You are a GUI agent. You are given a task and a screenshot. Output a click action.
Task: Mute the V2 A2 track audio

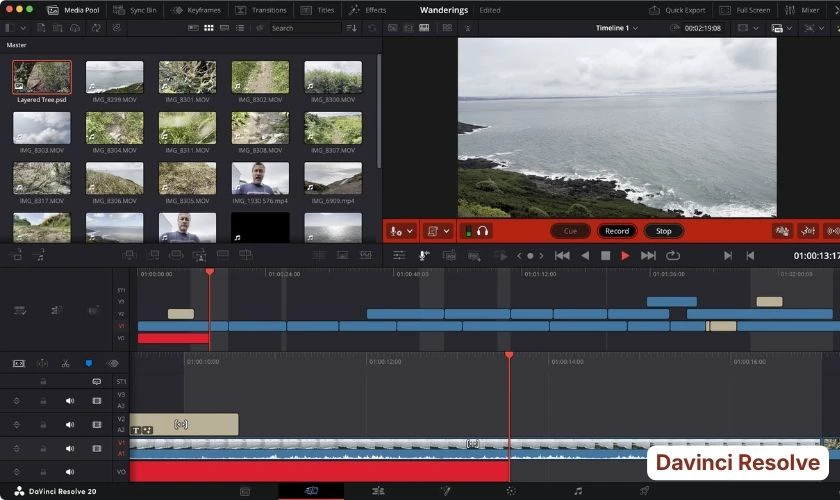[x=70, y=424]
